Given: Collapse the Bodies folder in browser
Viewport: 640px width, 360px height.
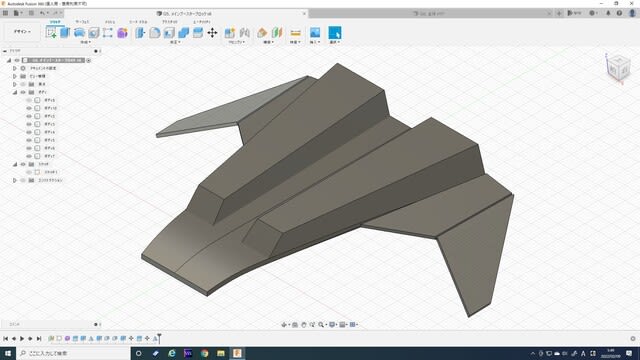Looking at the screenshot, I should [15, 92].
